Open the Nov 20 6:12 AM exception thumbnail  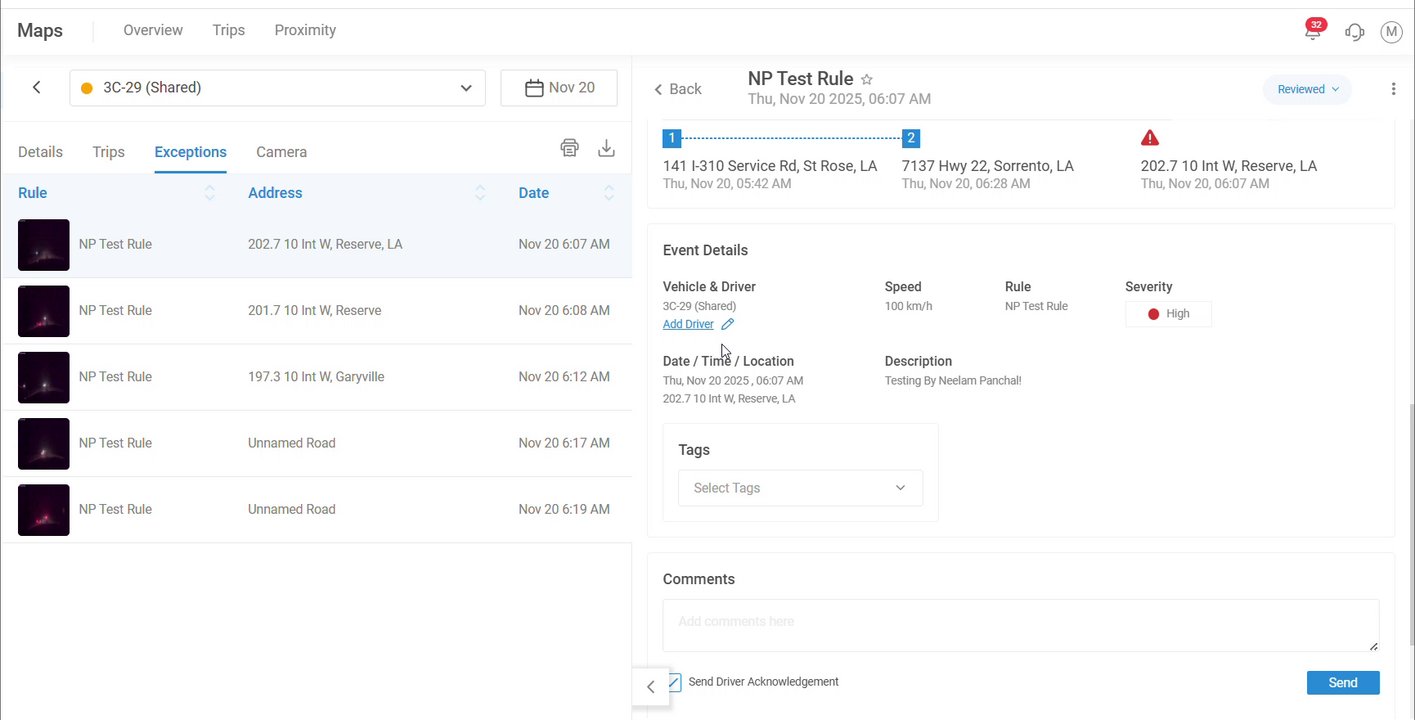(x=44, y=377)
